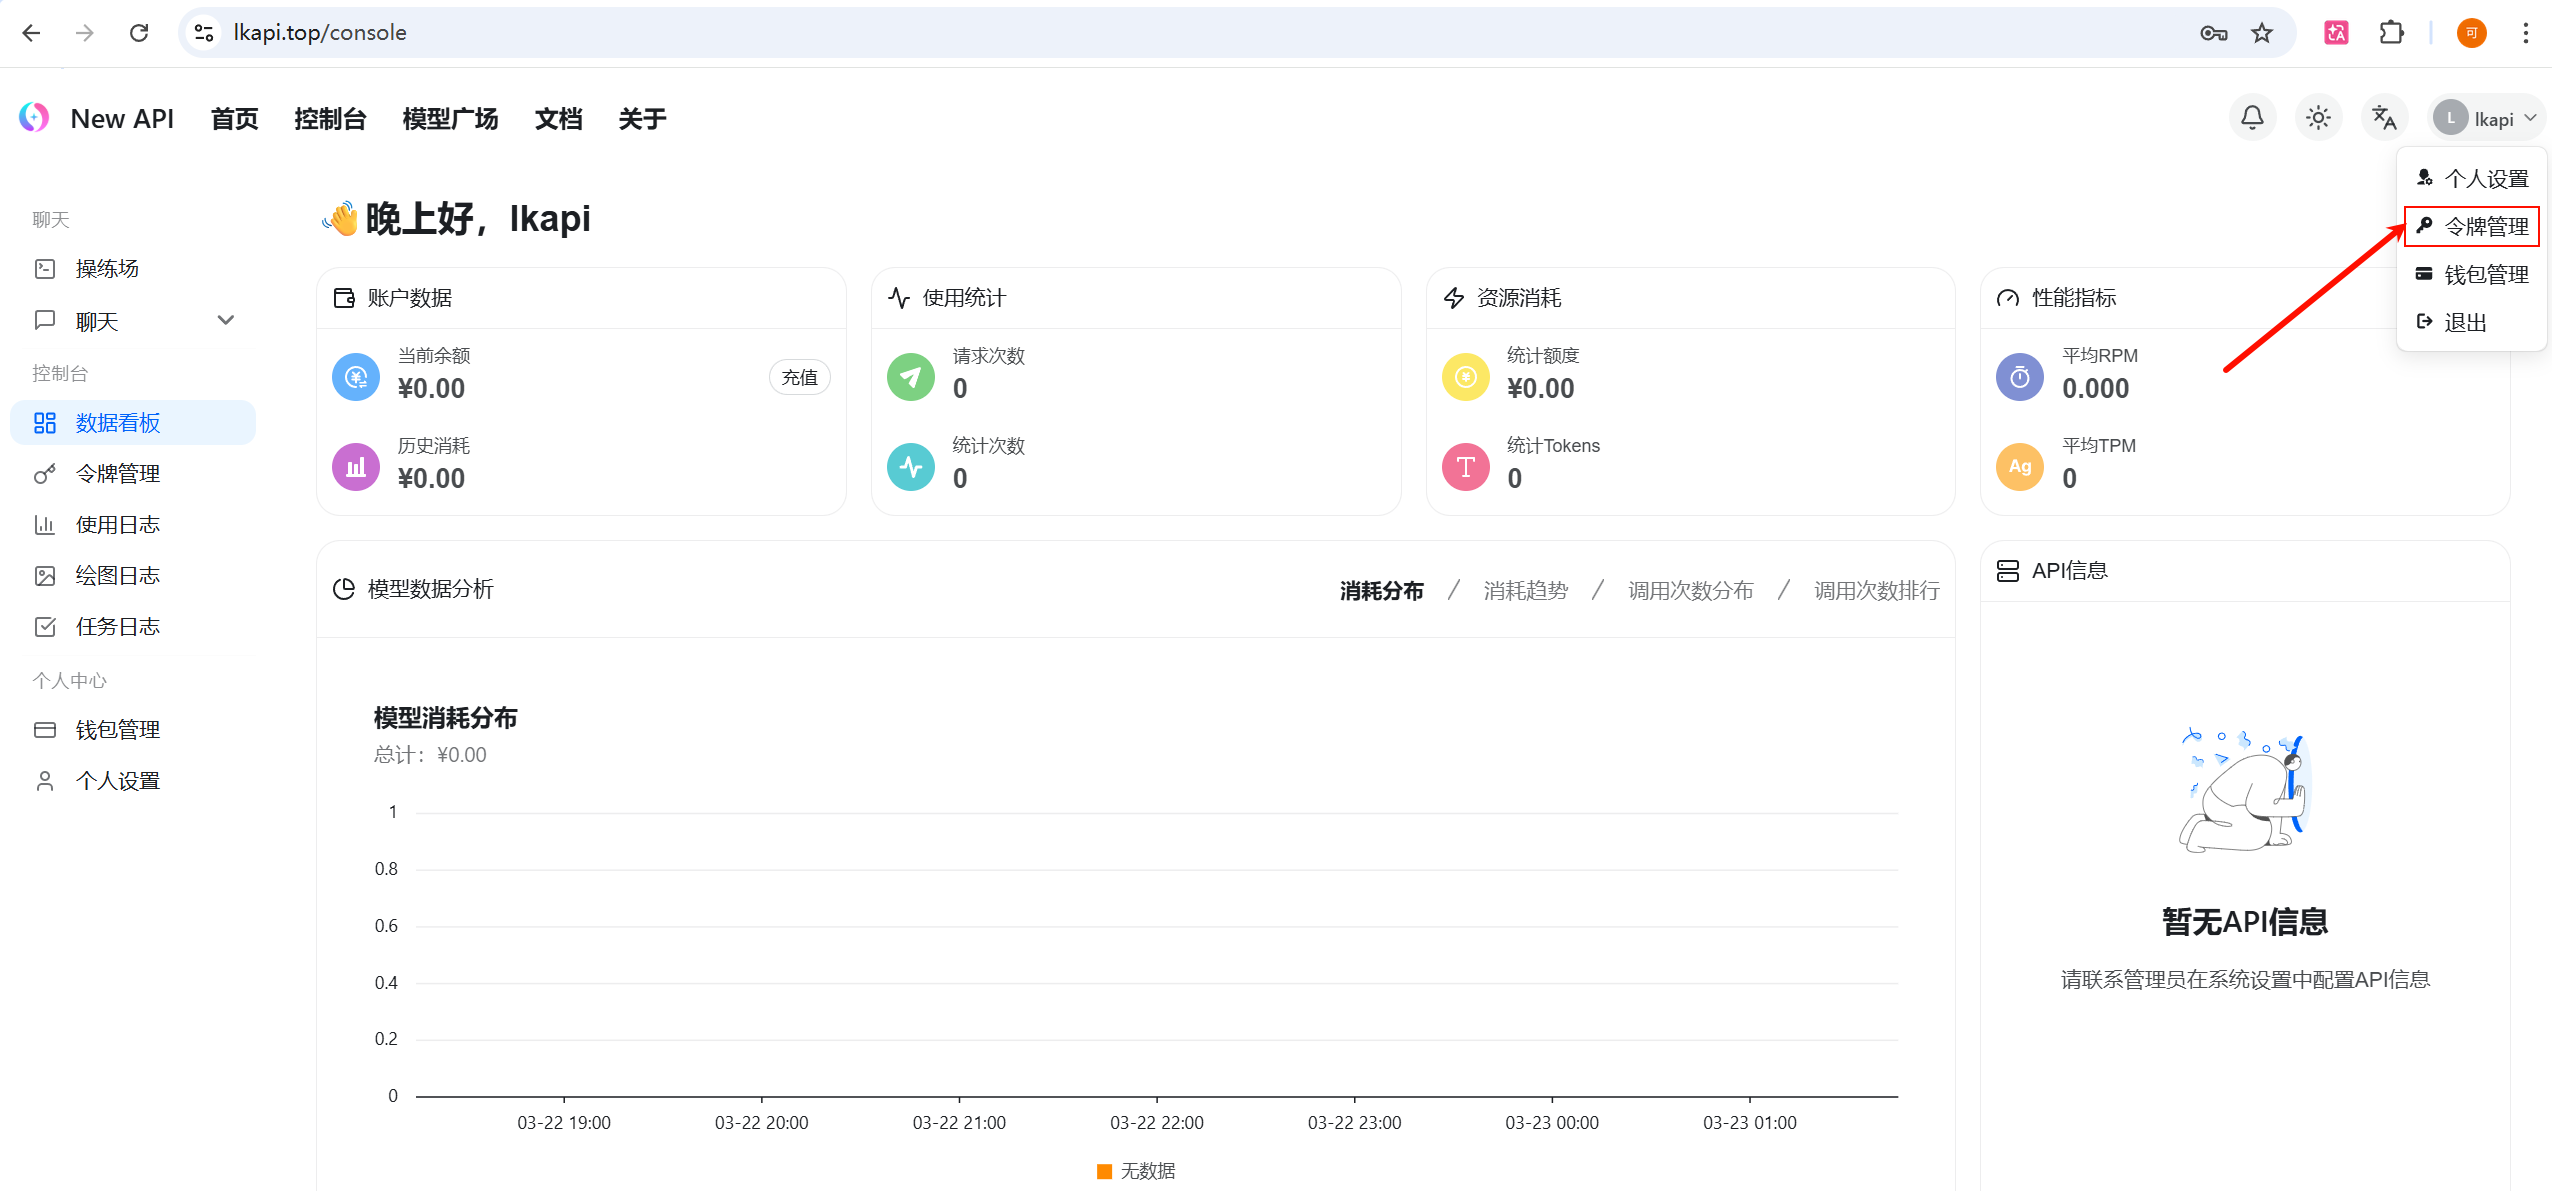Collapse the lkapi user dropdown
This screenshot has width=2552, height=1191.
2487,118
